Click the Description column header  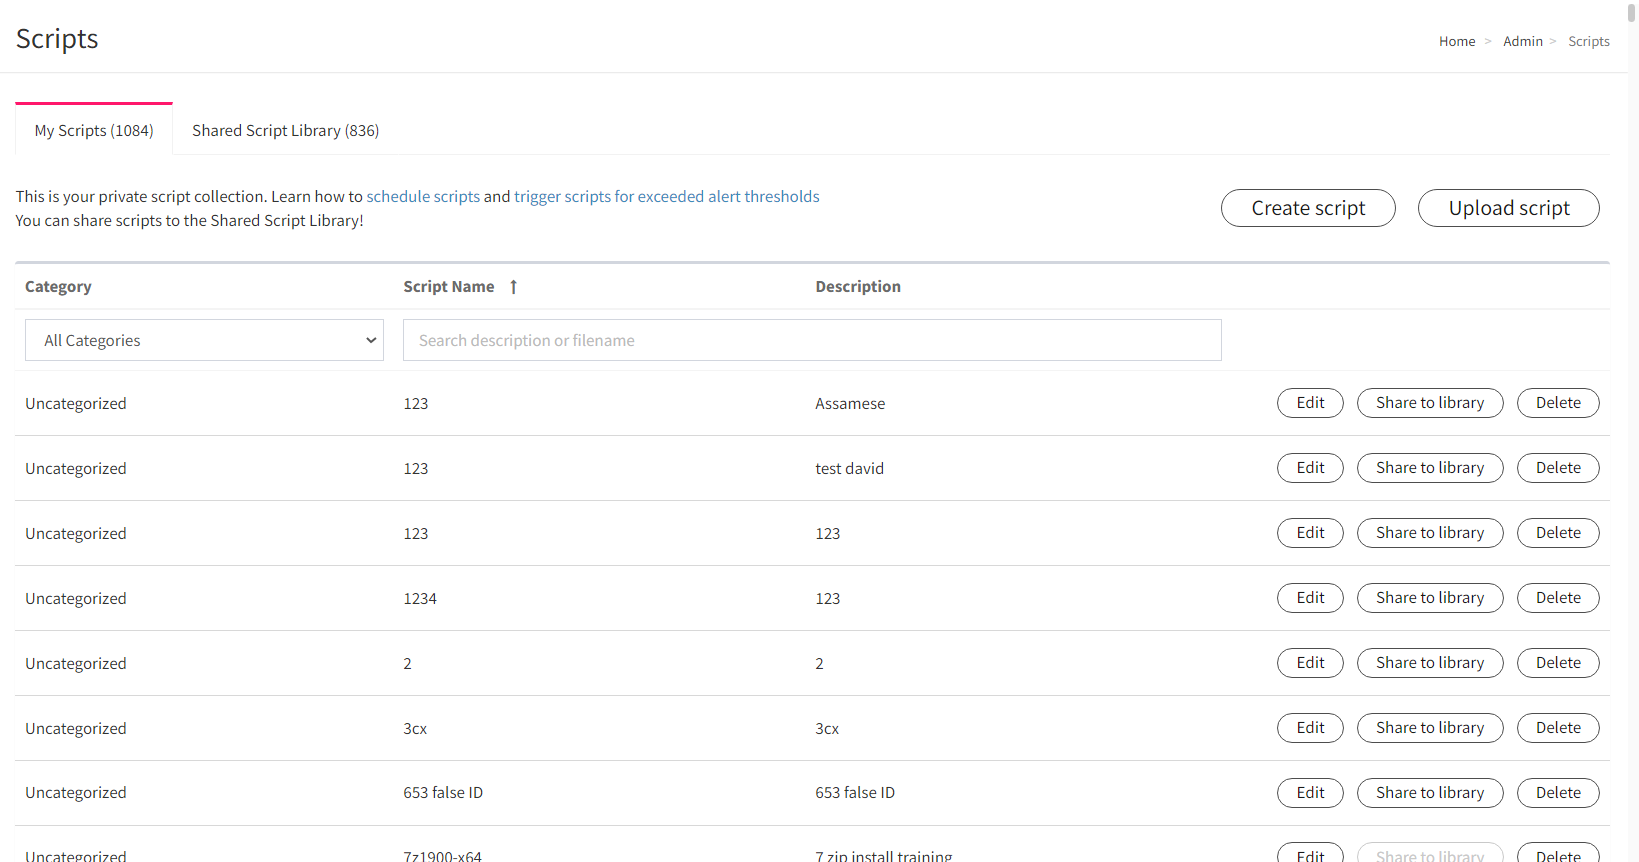click(x=858, y=287)
